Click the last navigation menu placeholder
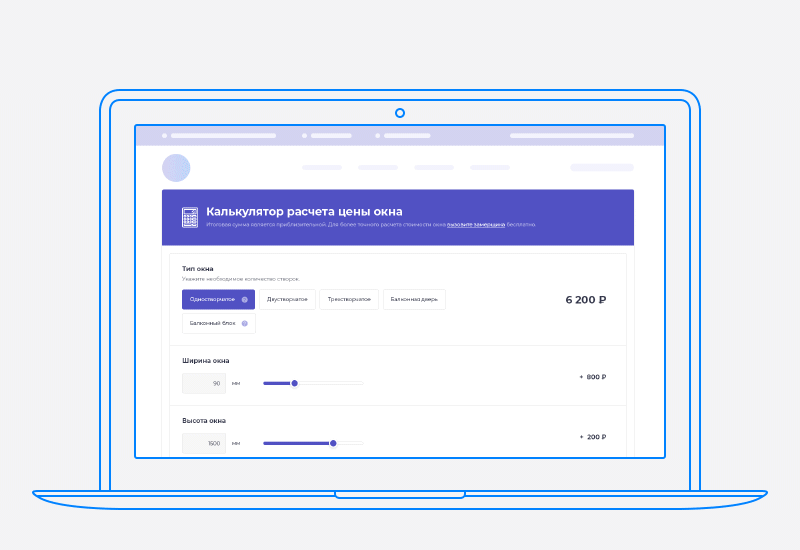The image size is (800, 550). (490, 168)
